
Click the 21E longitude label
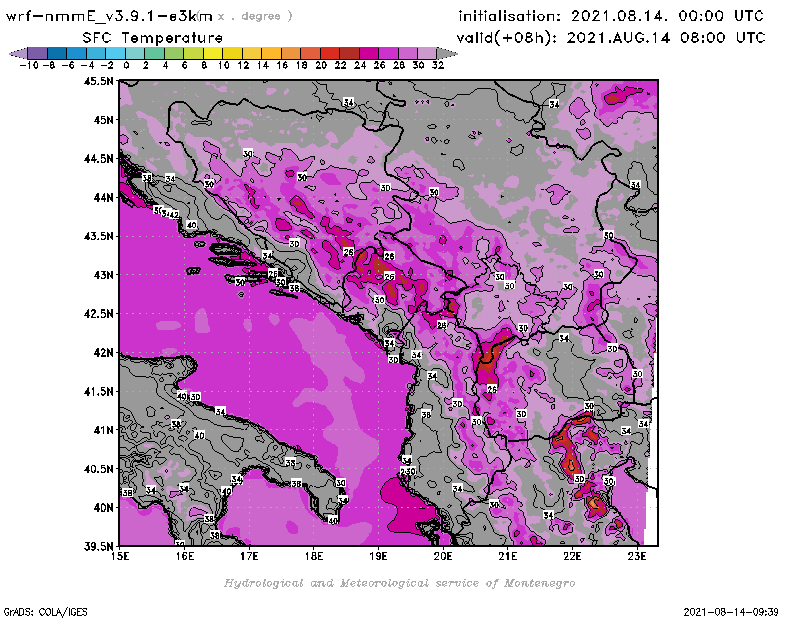coord(507,556)
